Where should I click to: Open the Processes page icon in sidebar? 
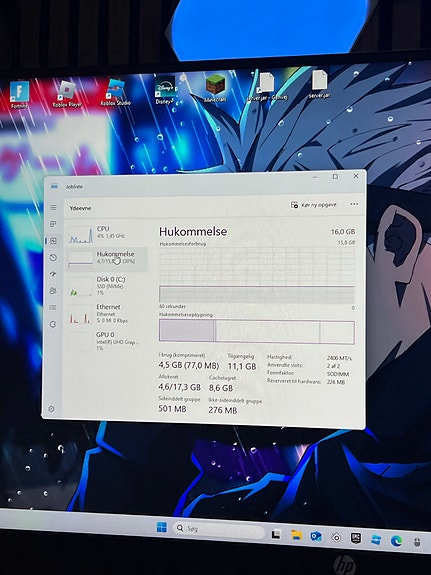(x=53, y=224)
